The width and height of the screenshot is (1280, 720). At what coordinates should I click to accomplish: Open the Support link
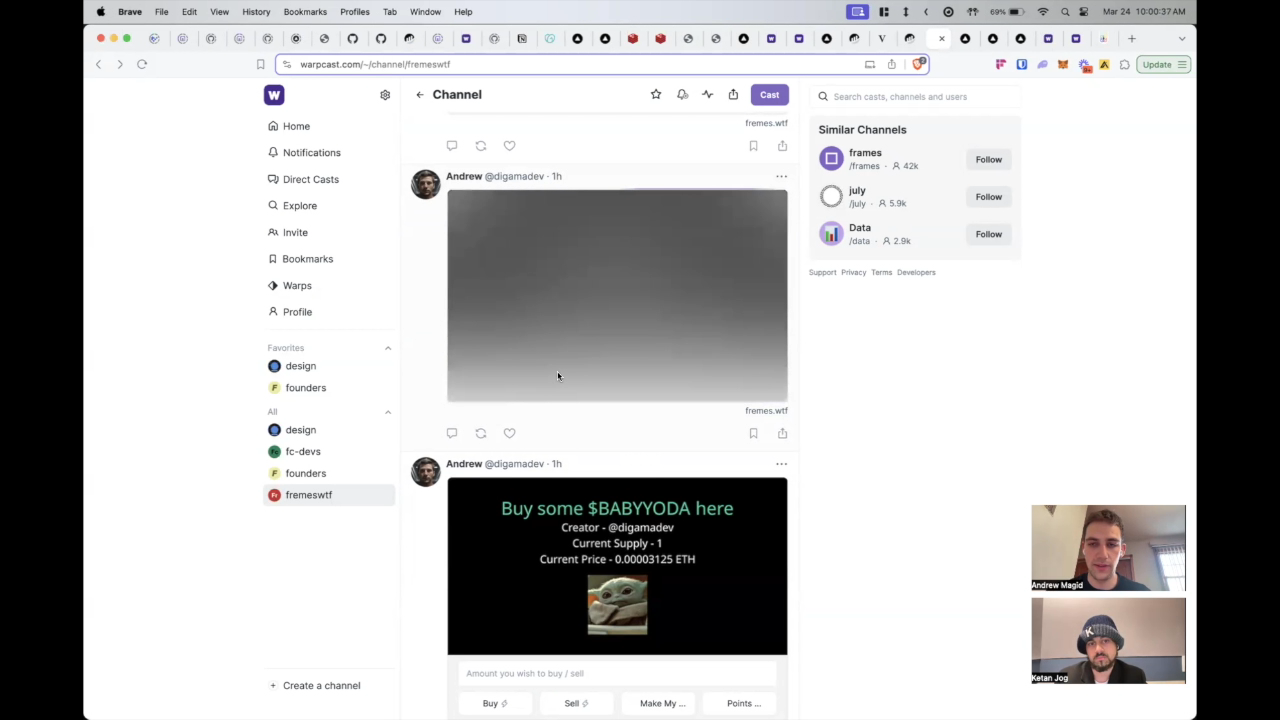822,272
